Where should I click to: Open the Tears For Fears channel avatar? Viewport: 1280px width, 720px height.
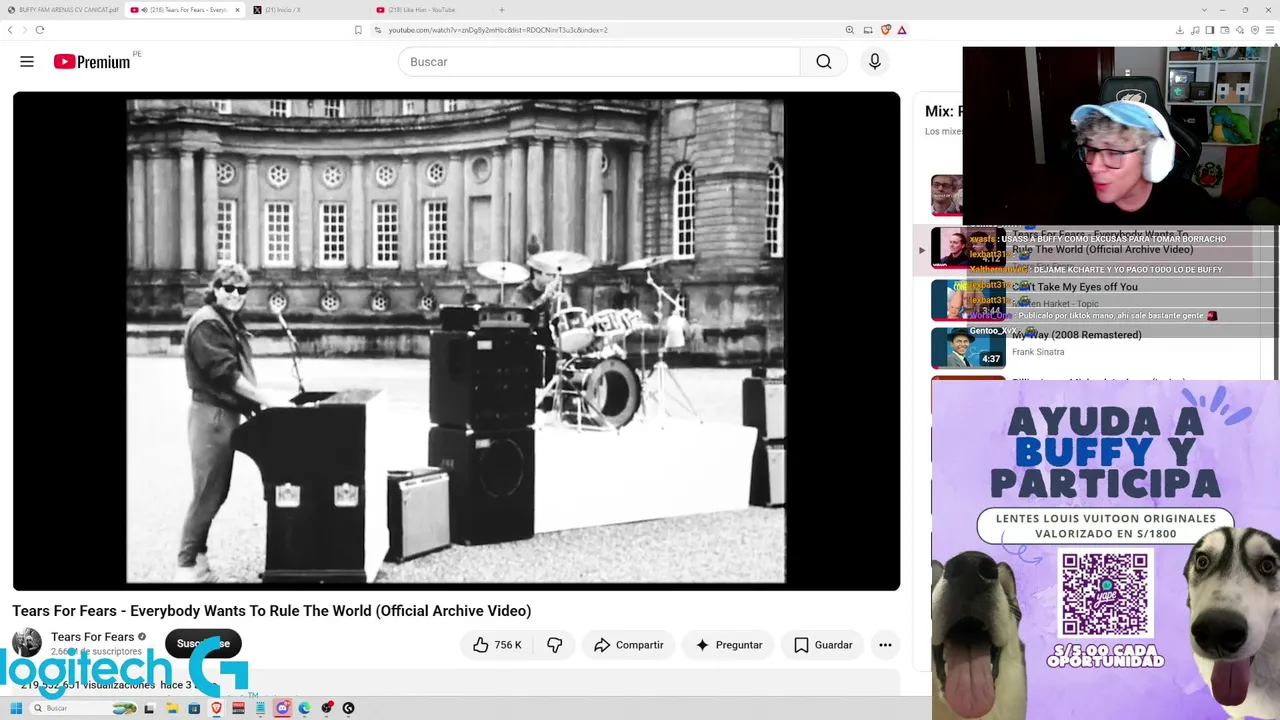27,642
